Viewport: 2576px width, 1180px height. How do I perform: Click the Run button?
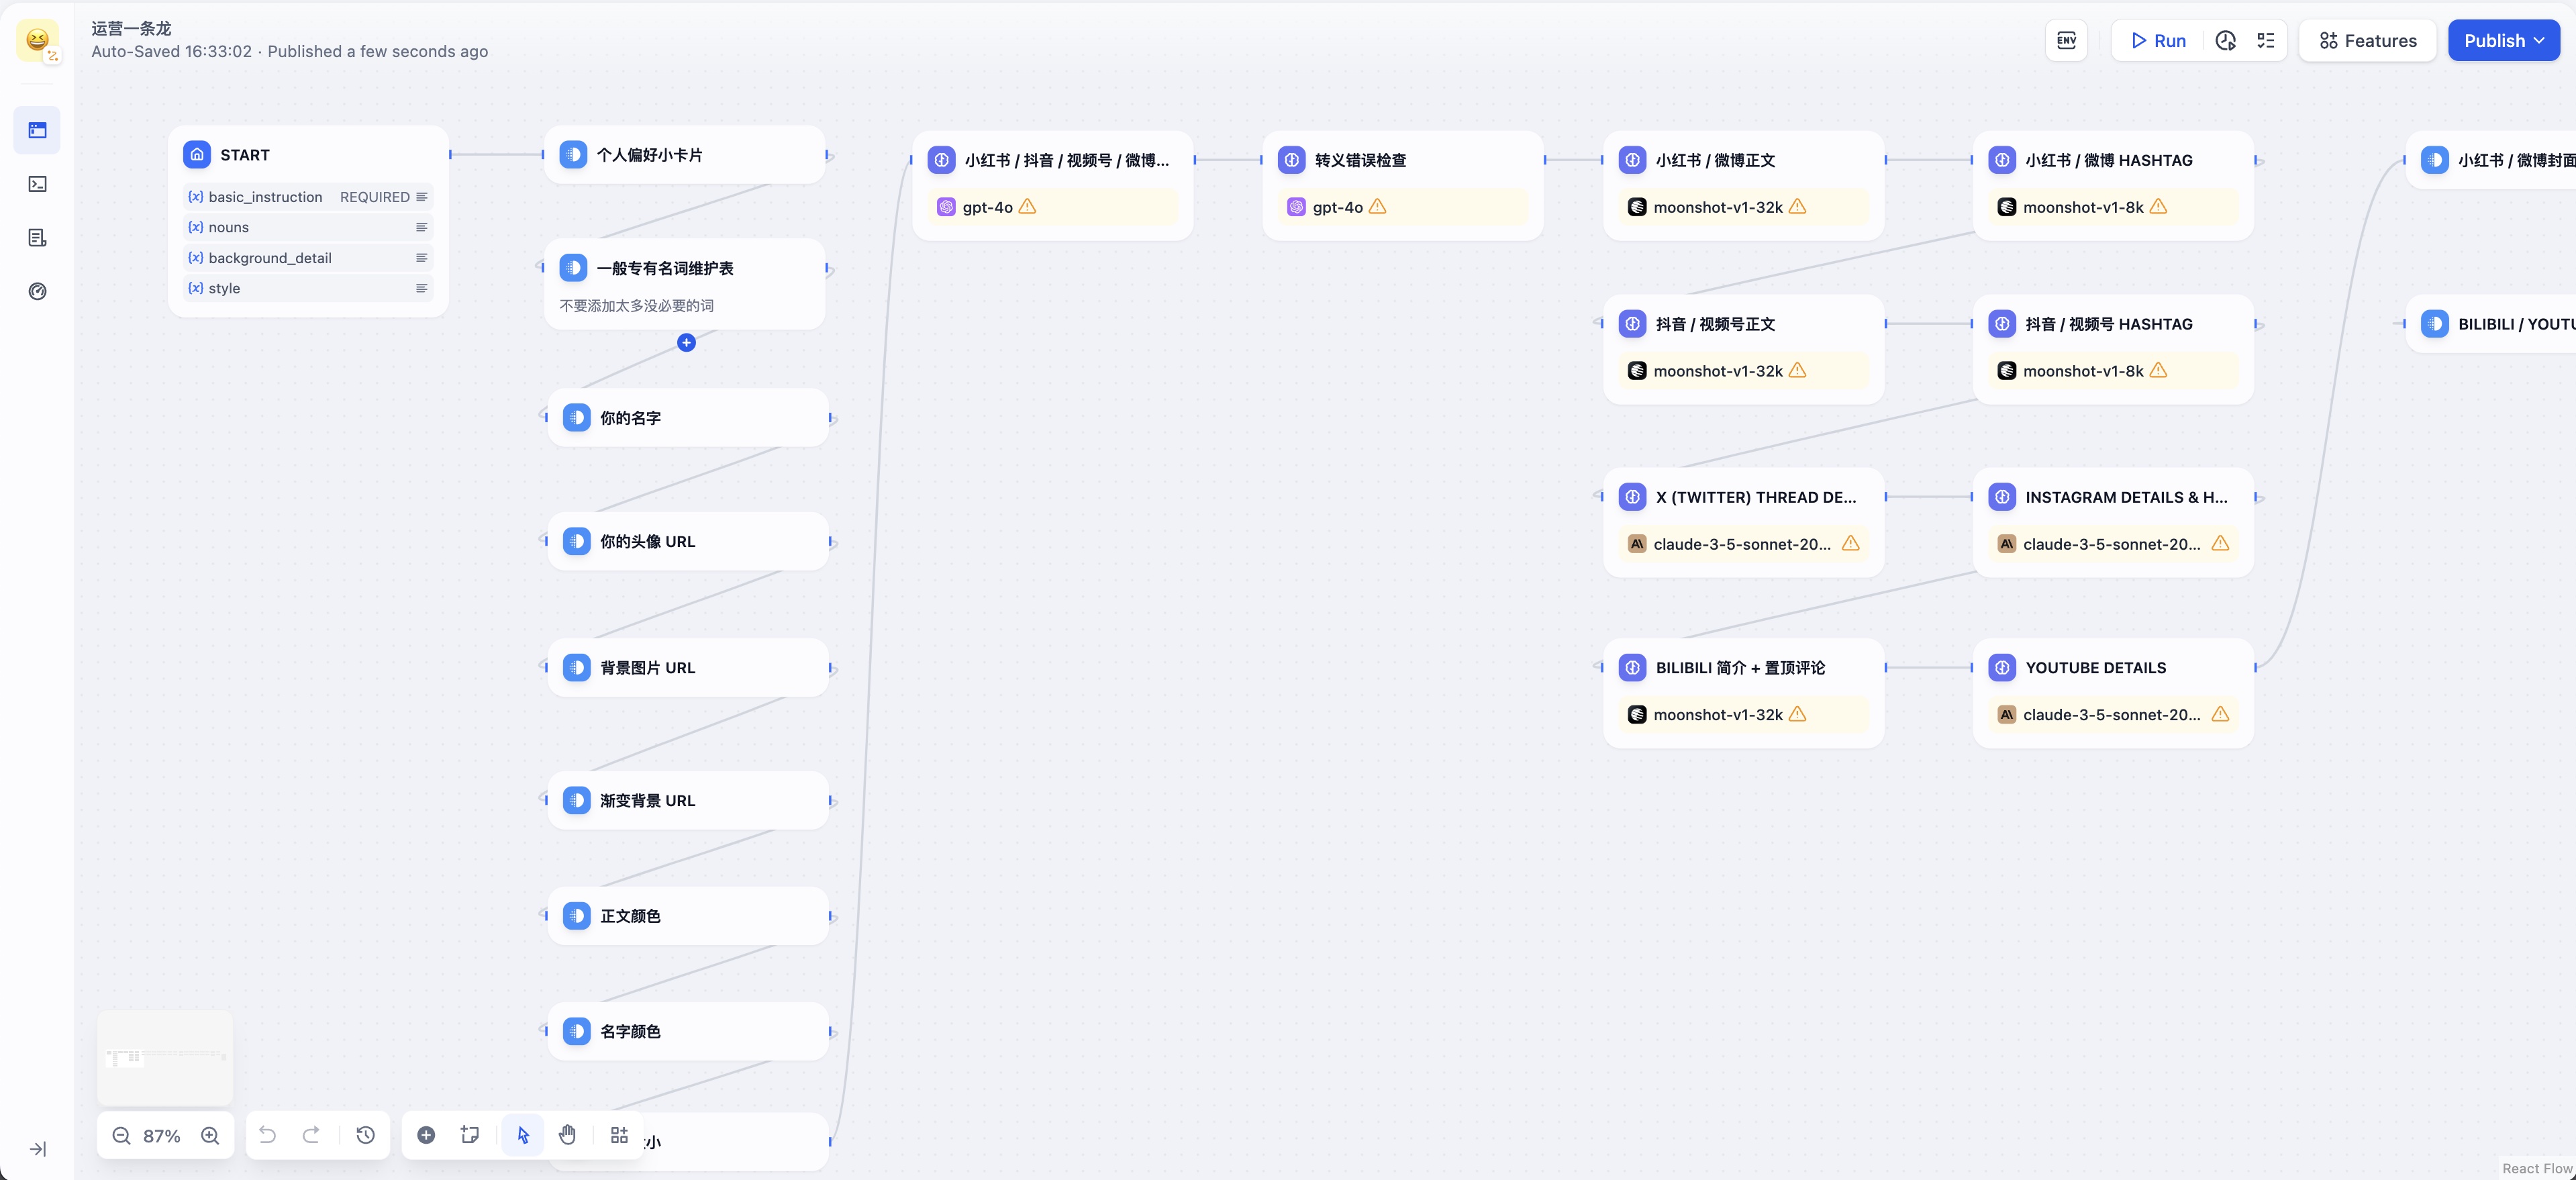[x=2158, y=41]
